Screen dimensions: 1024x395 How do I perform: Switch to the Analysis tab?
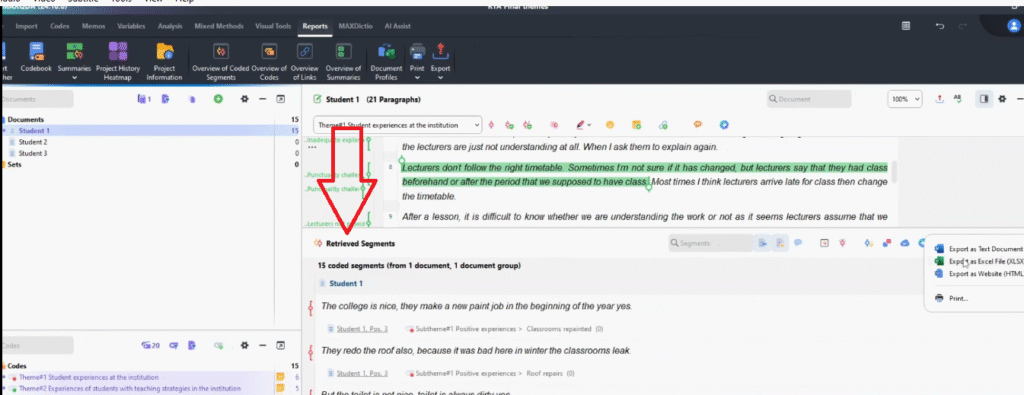click(170, 26)
